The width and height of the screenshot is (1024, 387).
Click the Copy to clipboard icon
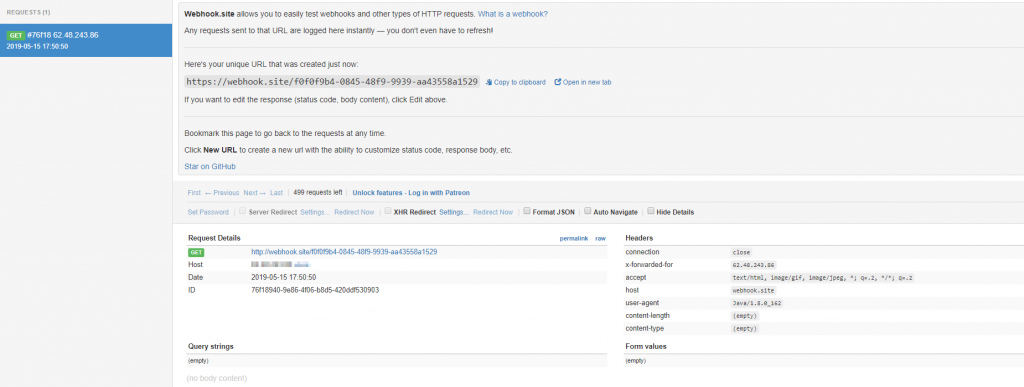coord(489,82)
